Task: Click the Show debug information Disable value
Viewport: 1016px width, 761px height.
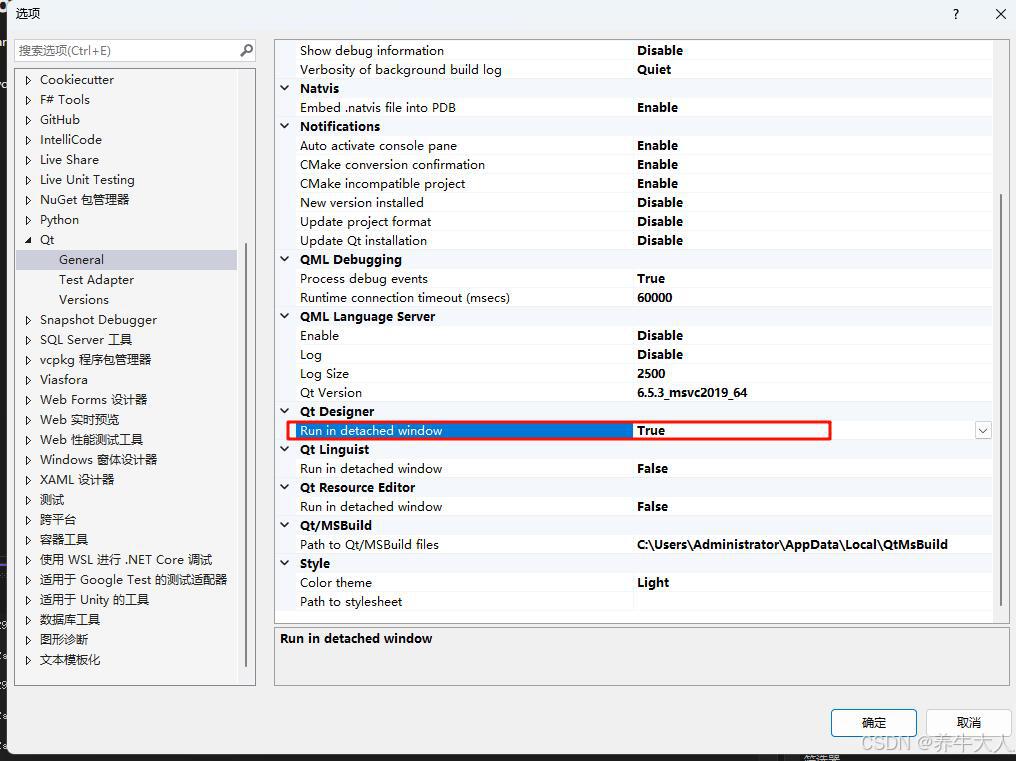Action: (660, 51)
